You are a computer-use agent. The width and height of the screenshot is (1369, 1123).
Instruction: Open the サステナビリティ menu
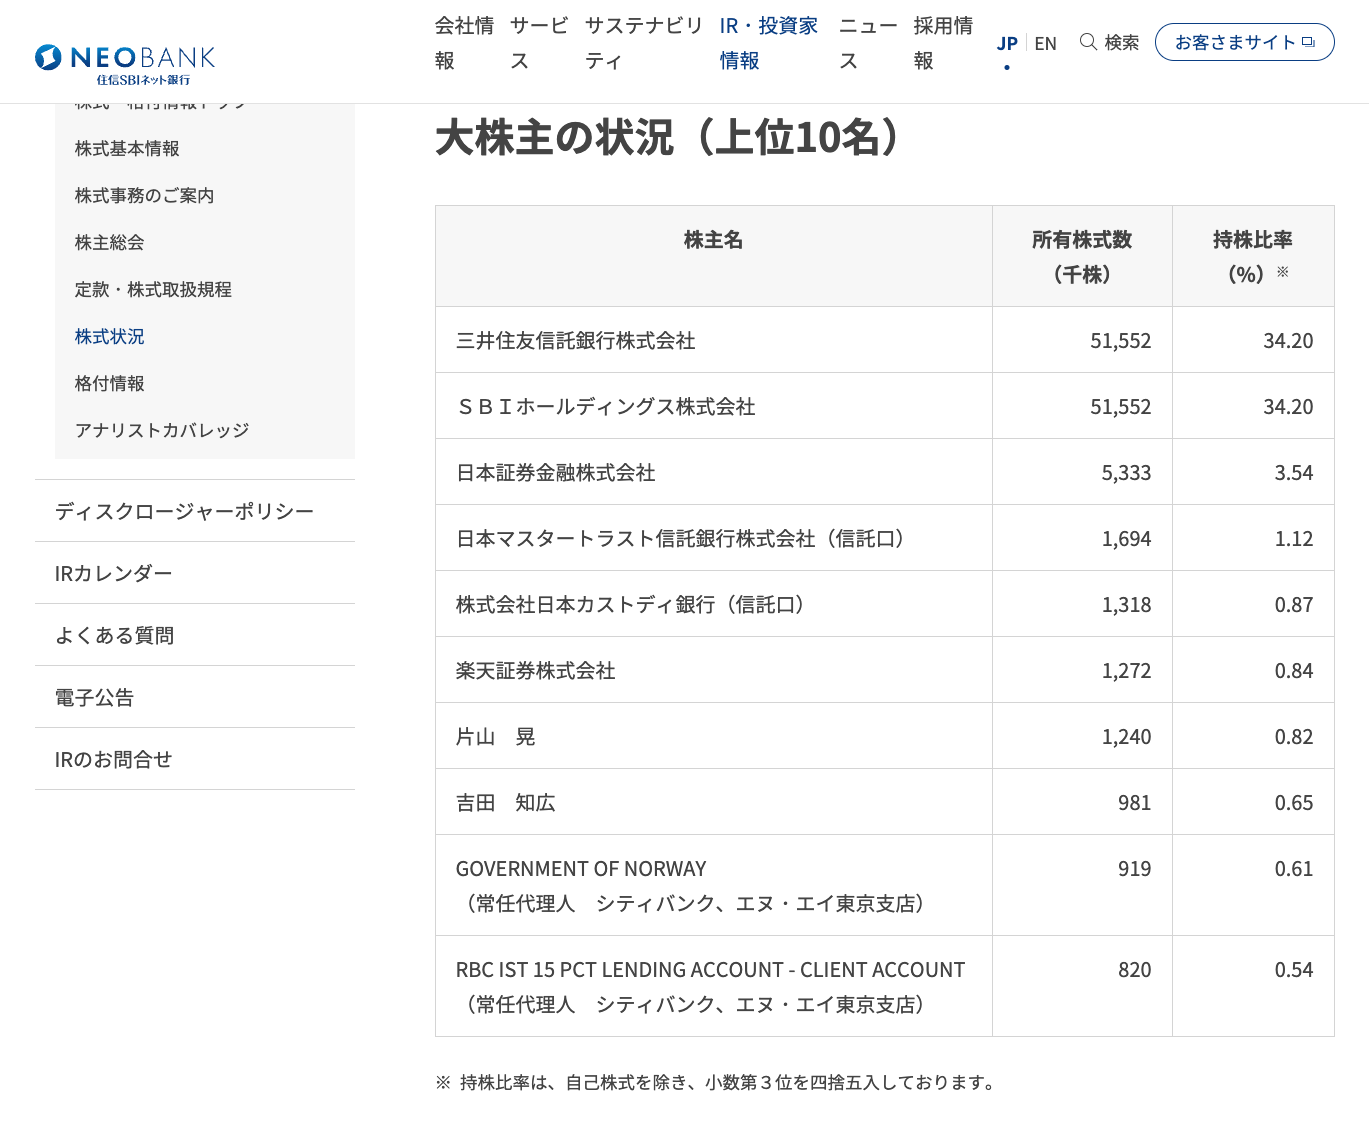coord(644,43)
